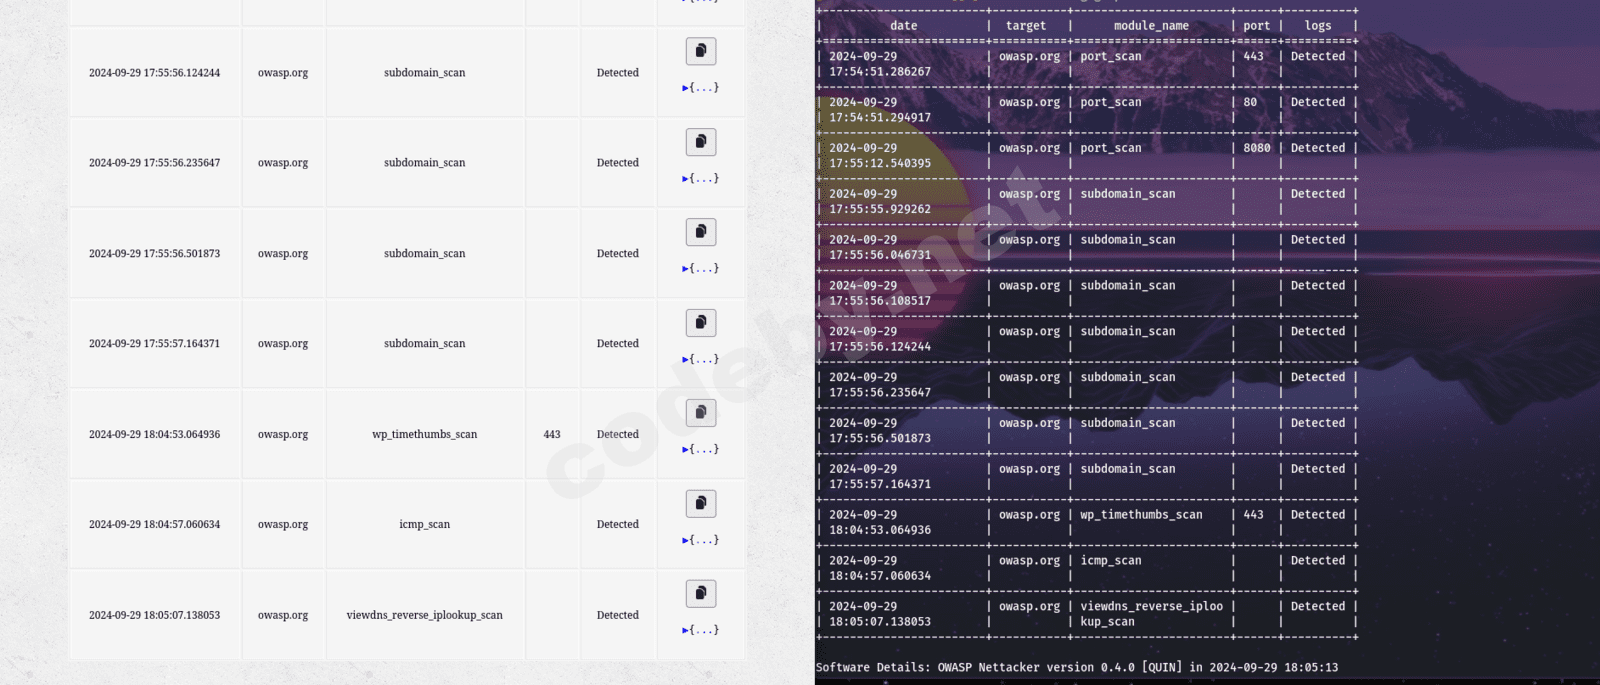Expand JSON for the 17:55:56.501873 row
The height and width of the screenshot is (685, 1600).
(x=700, y=269)
